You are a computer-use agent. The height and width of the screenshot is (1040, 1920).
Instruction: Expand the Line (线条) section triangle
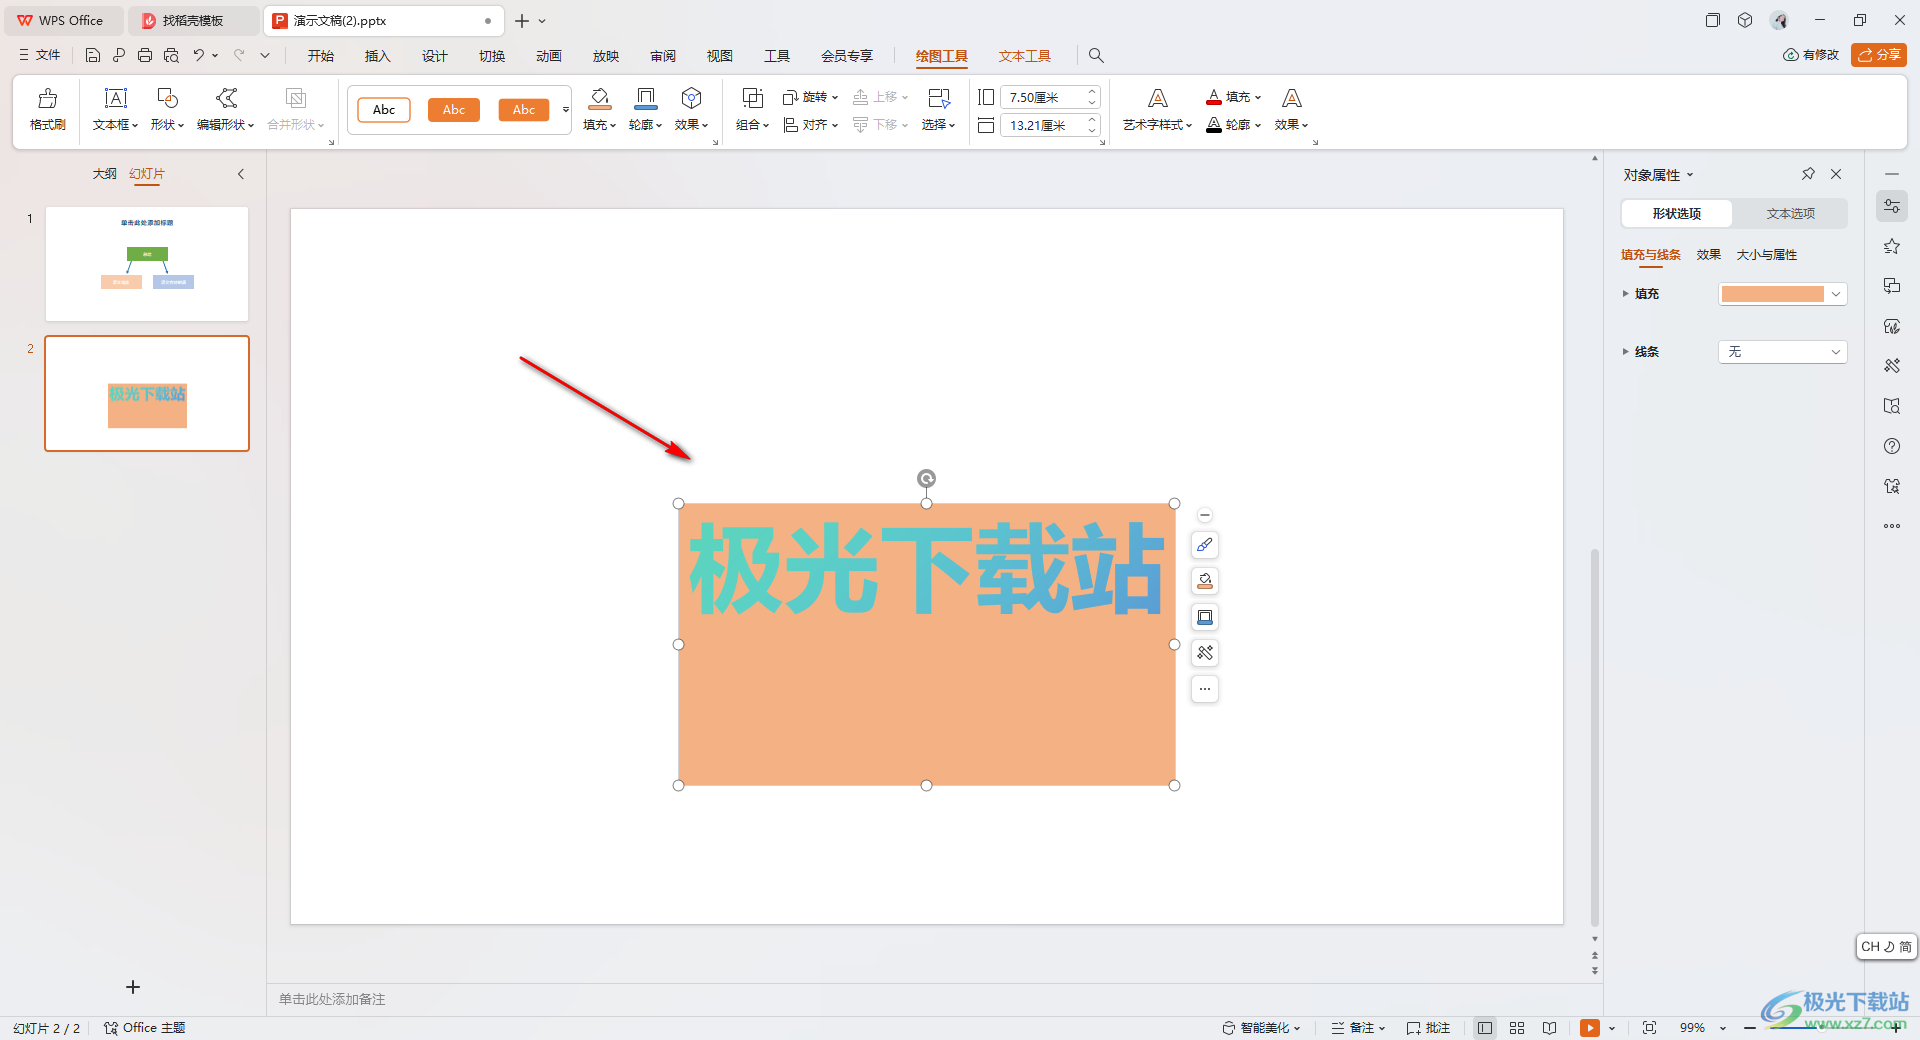[1625, 352]
